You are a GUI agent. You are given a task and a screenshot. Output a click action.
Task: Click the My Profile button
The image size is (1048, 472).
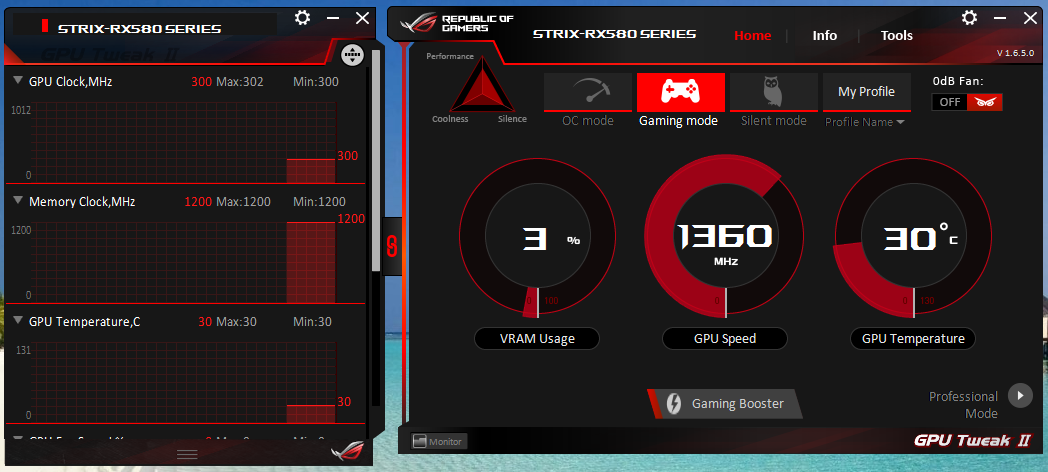866,92
